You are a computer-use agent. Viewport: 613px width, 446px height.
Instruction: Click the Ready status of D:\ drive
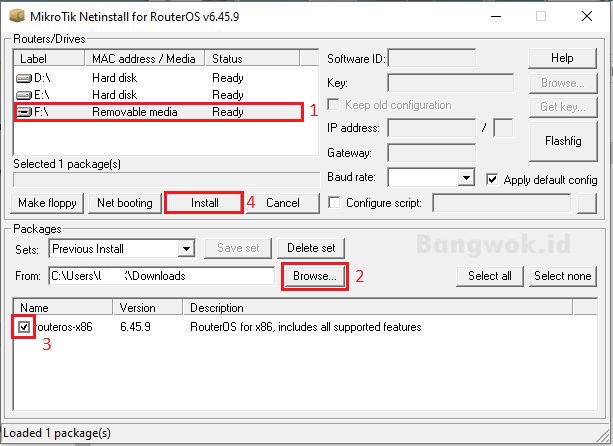click(228, 78)
